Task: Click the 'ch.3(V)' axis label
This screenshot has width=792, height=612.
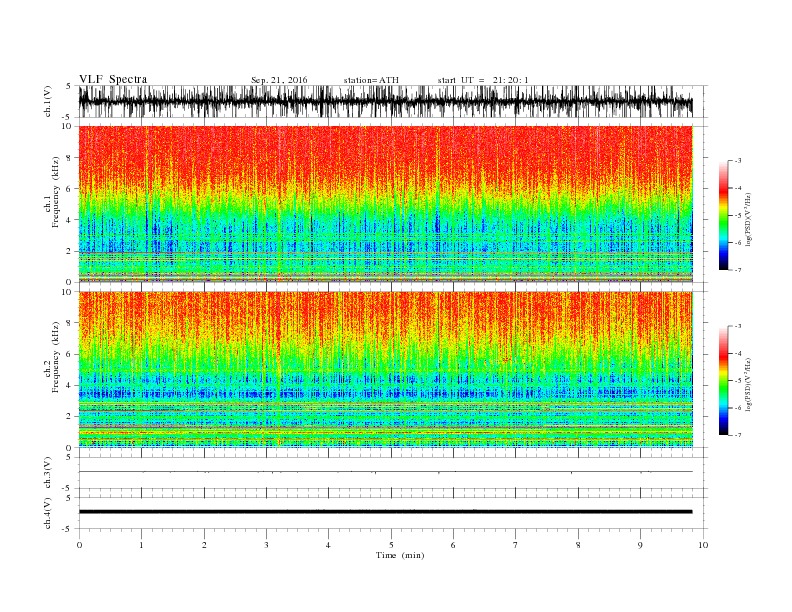Action: click(x=48, y=473)
